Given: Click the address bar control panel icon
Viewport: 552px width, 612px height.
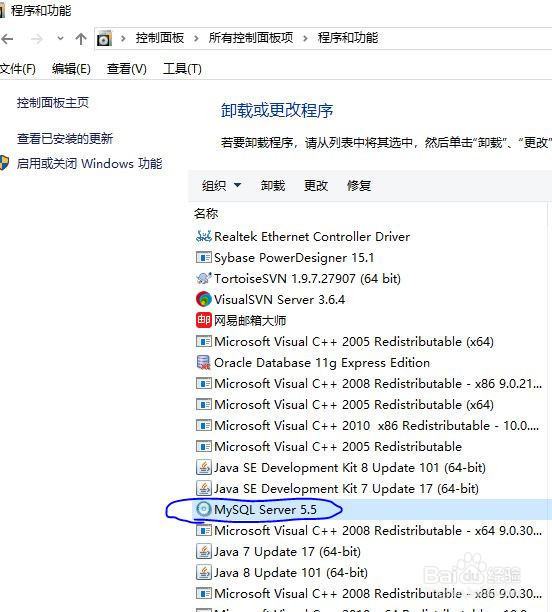Looking at the screenshot, I should click(x=104, y=39).
